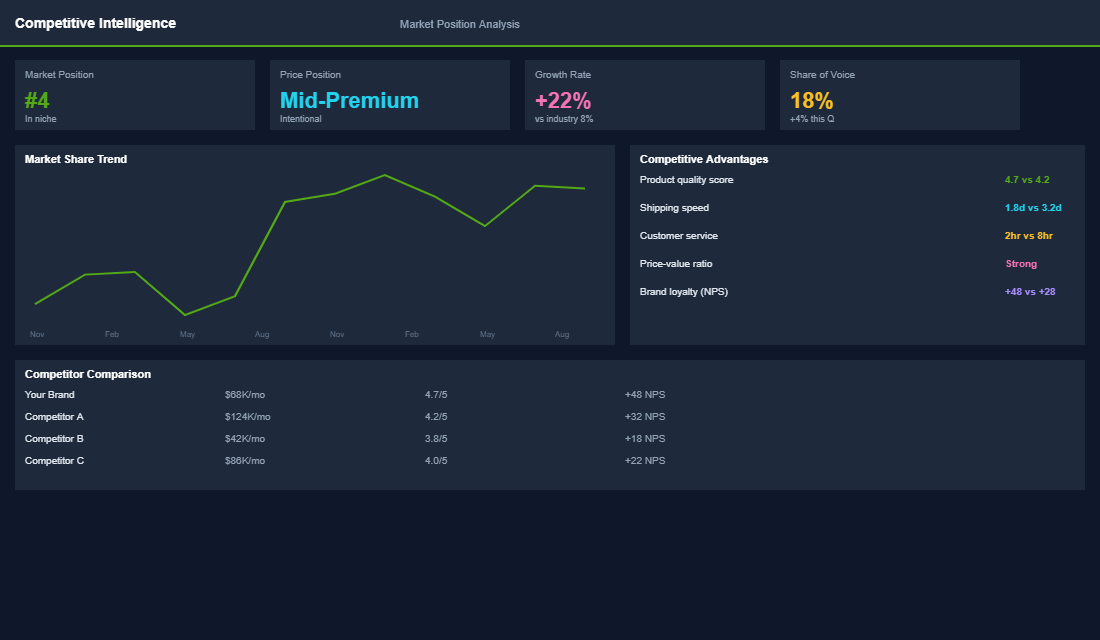Click the Brand loyalty NPS +48 value
This screenshot has width=1100, height=640.
pyautogui.click(x=1029, y=291)
